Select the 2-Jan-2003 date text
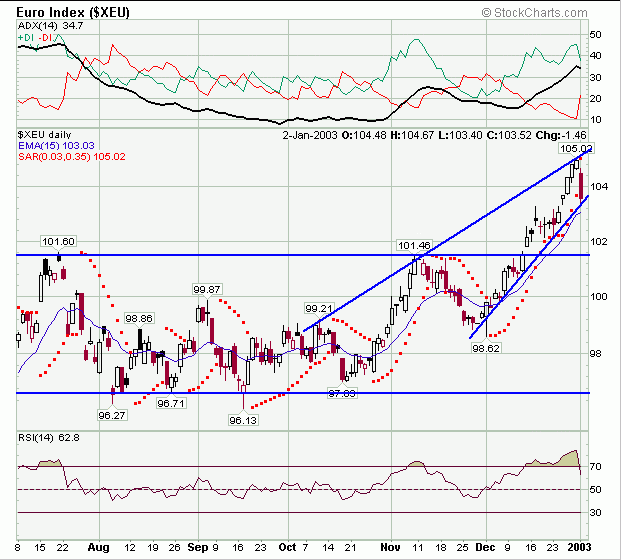Viewport: 621px width, 560px height. click(x=310, y=135)
